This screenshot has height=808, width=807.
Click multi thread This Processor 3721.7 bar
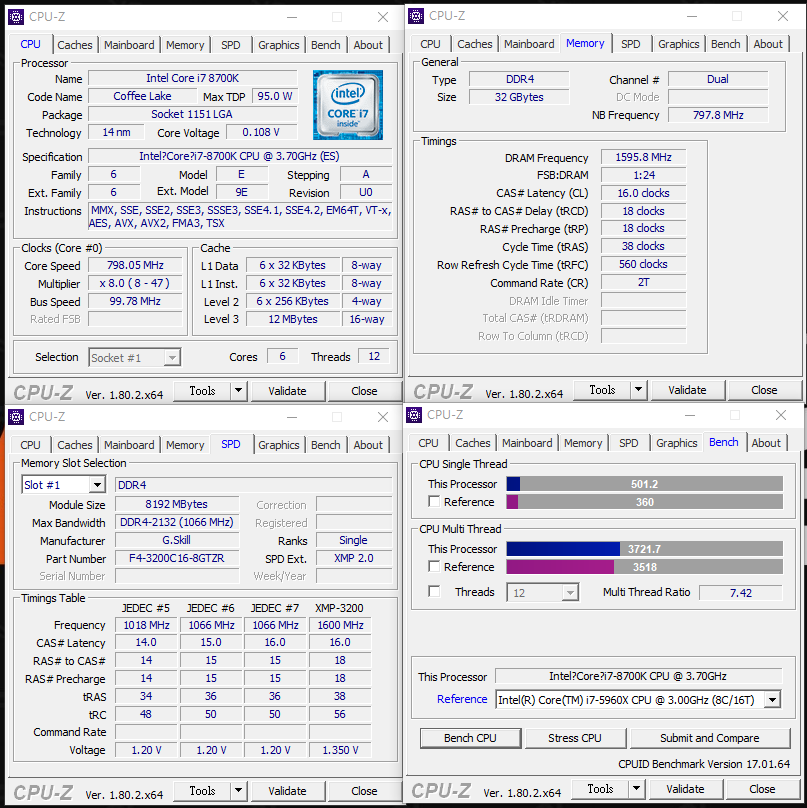coord(644,549)
